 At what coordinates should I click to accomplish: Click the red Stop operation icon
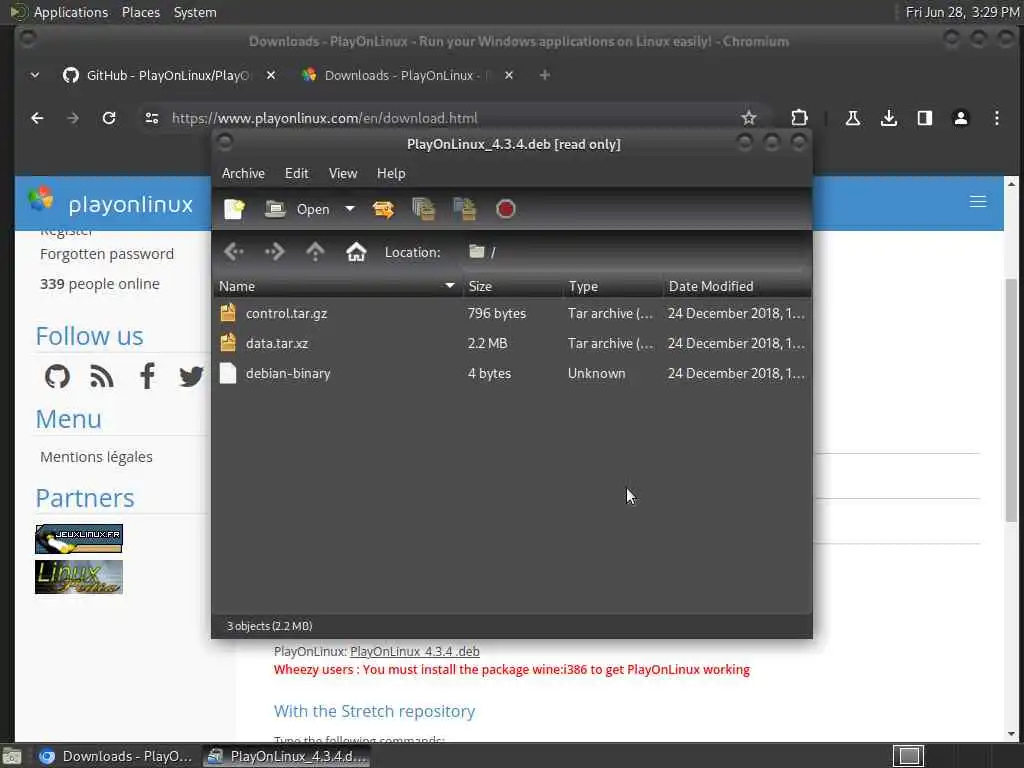505,209
